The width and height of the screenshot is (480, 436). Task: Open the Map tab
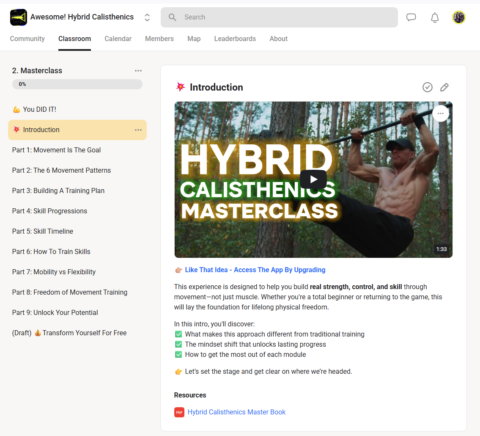coord(194,39)
